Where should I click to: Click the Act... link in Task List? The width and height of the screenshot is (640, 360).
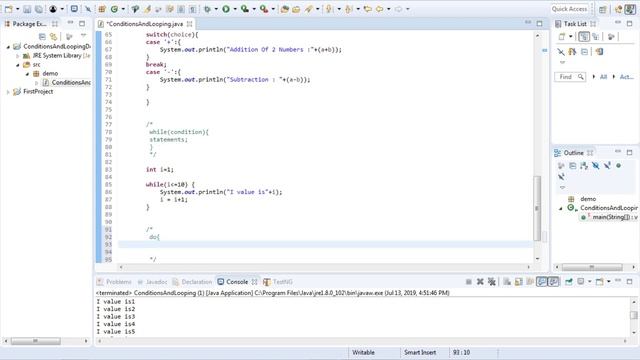[627, 77]
